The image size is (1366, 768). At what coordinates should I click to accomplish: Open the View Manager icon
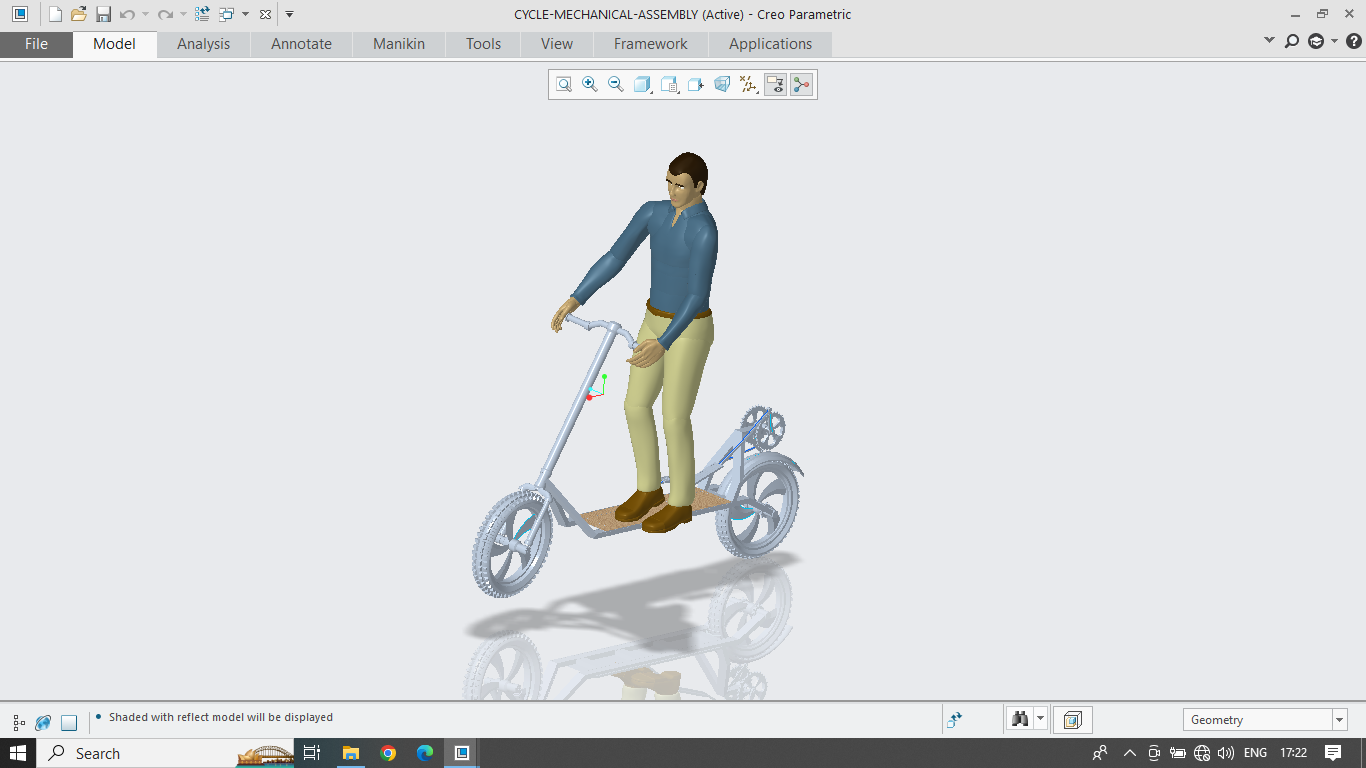pos(722,85)
